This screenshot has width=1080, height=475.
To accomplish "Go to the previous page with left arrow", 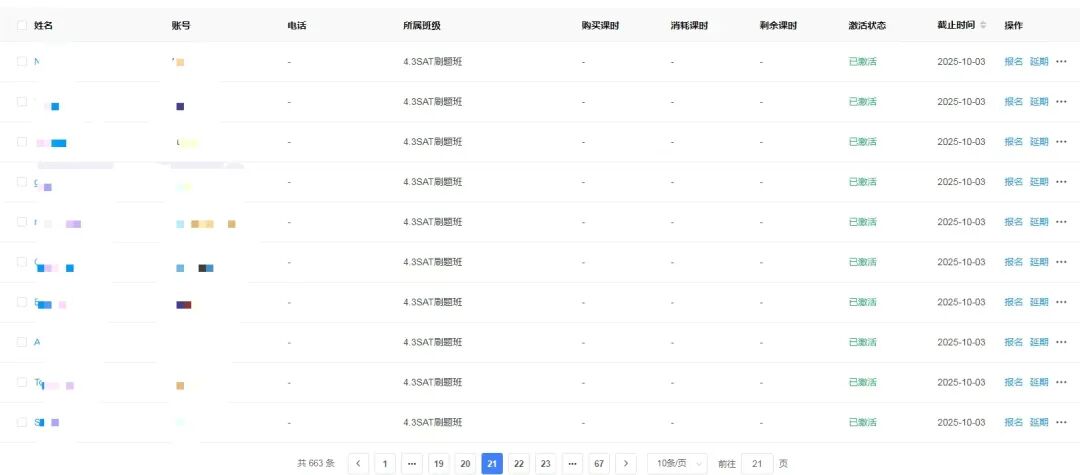I will click(x=359, y=463).
